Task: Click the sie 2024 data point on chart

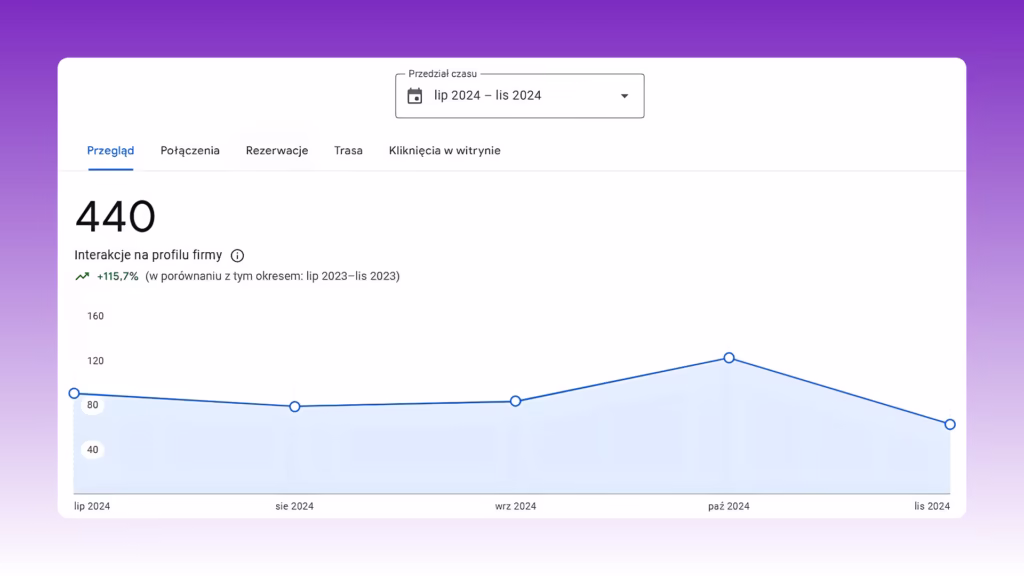Action: click(295, 406)
